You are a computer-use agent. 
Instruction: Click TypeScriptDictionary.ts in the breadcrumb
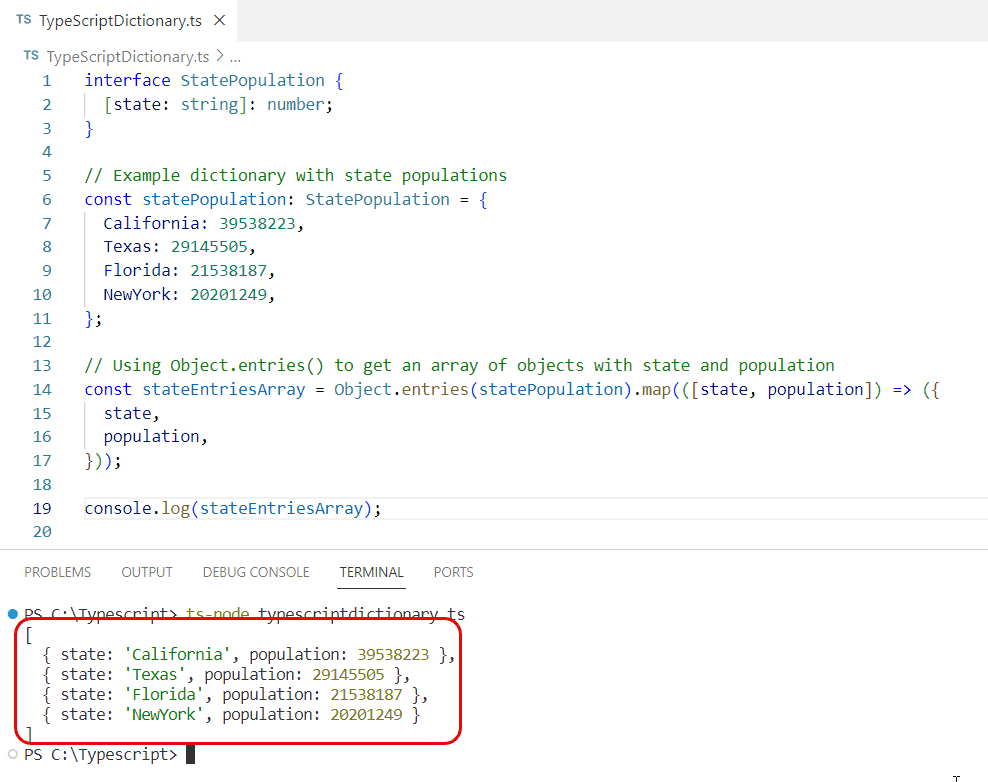[x=127, y=57]
